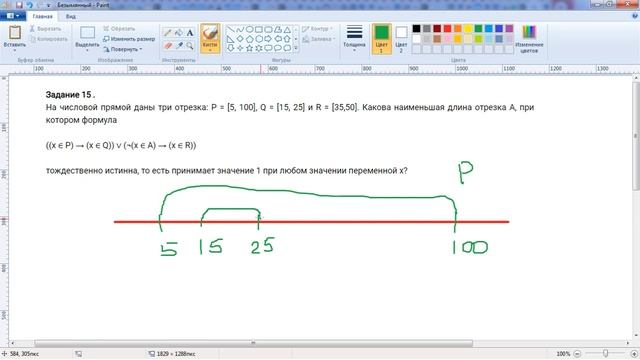Viewport: 640px width, 360px height.
Task: Open the Вставить paste dropdown arrow
Action: (15, 50)
